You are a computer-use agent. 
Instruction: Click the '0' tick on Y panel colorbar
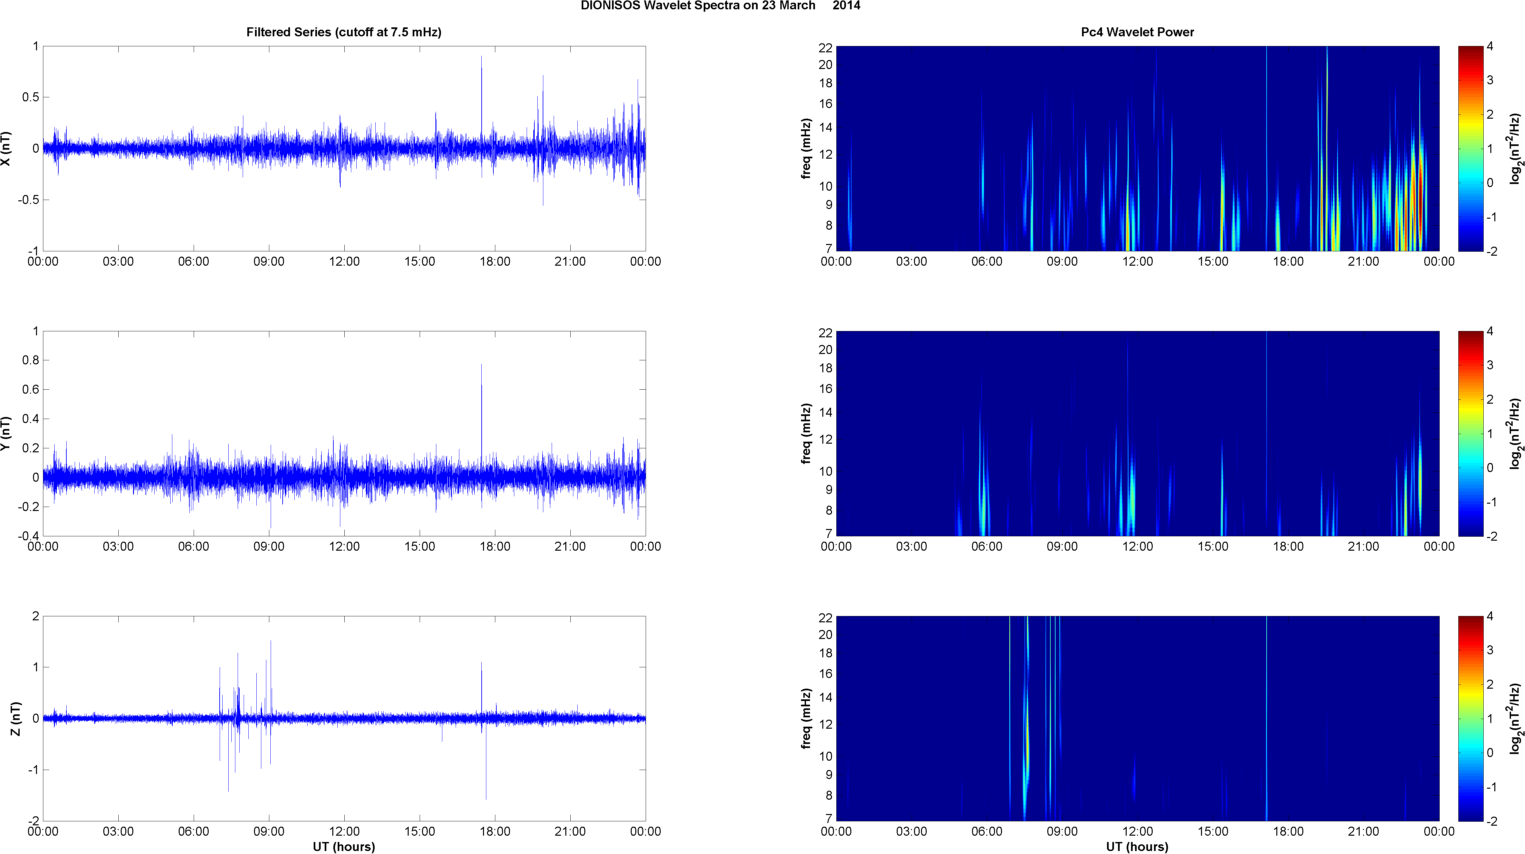pyautogui.click(x=1491, y=468)
